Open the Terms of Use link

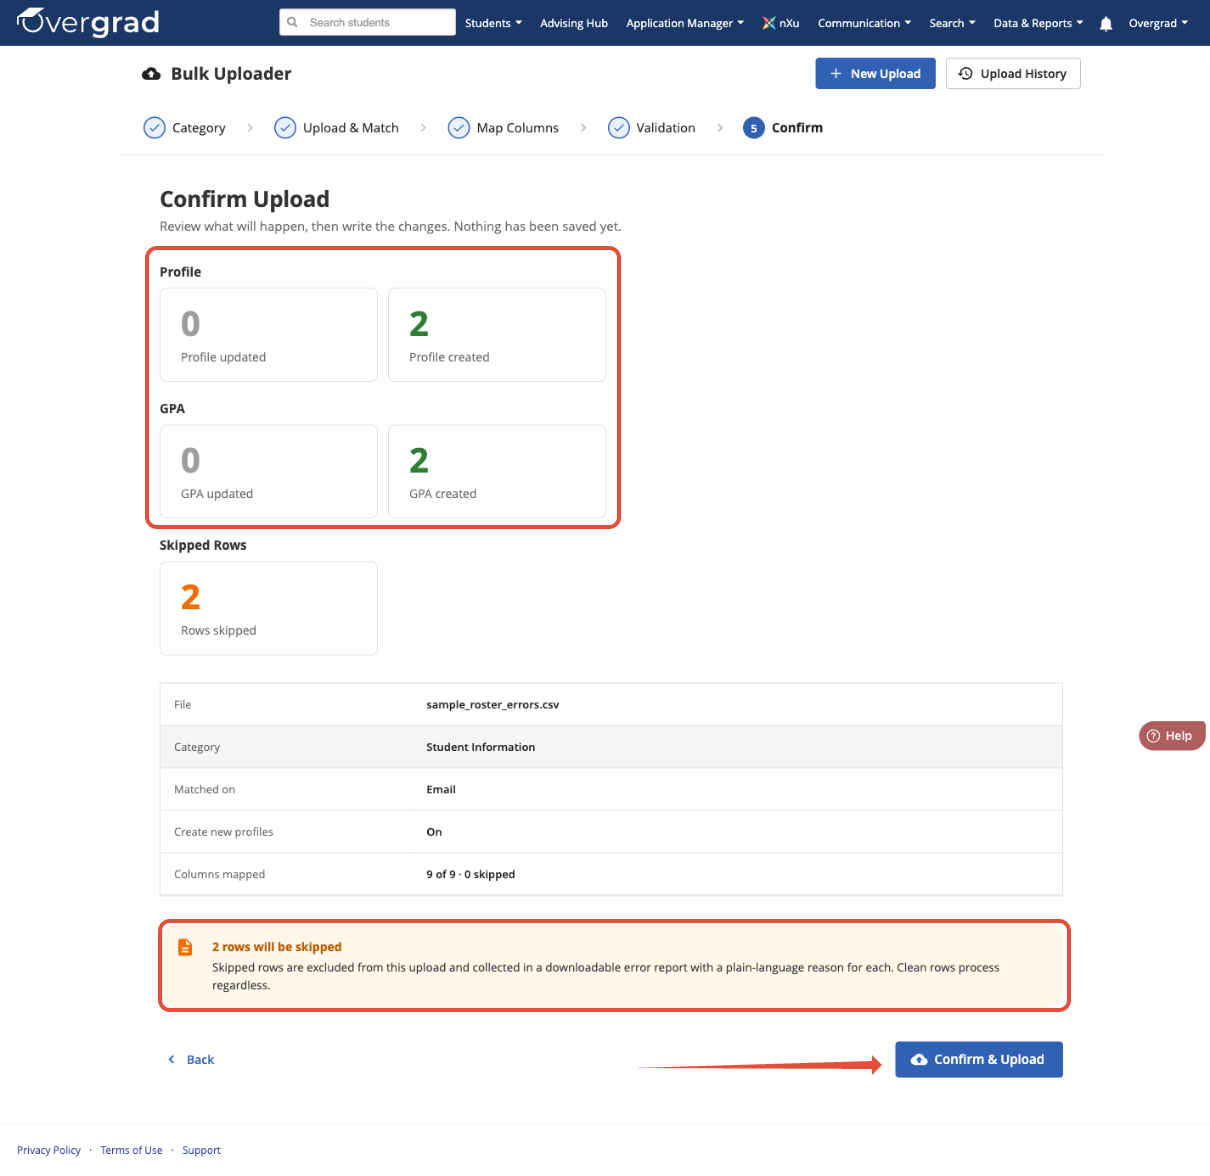tap(131, 1150)
